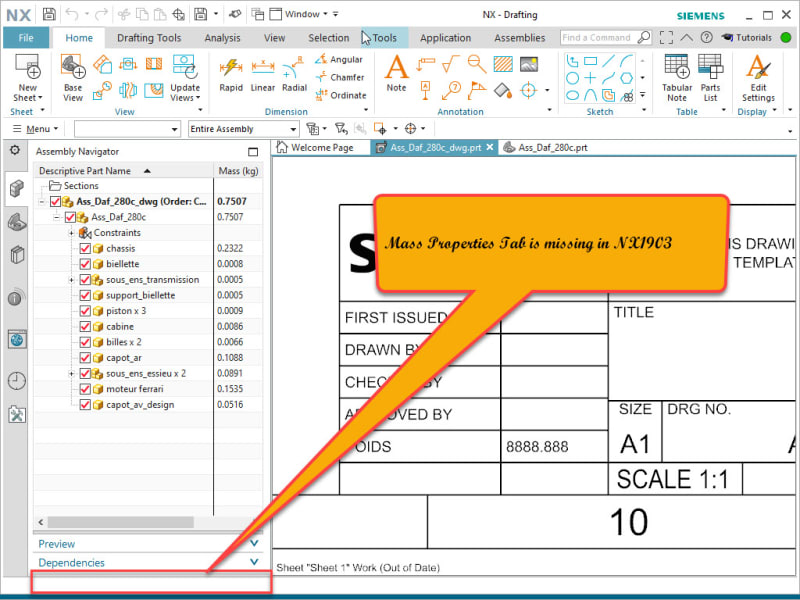Open the Tabular Note tool

click(677, 78)
